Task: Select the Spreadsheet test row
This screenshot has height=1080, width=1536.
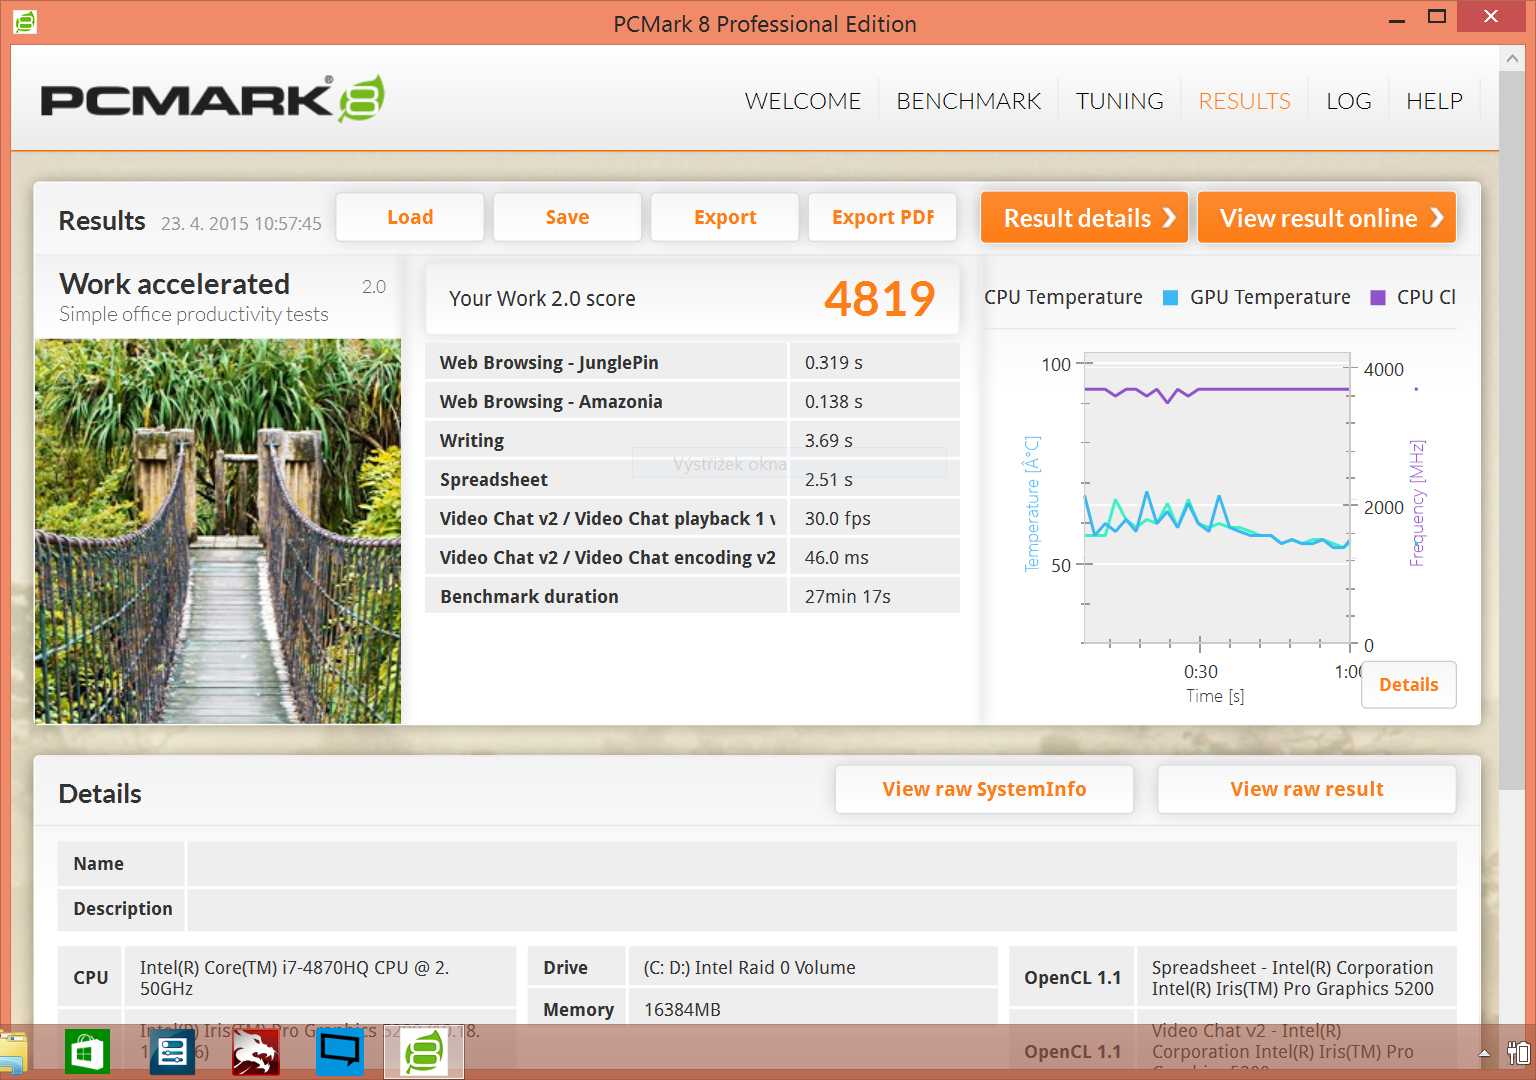Action: [x=692, y=479]
